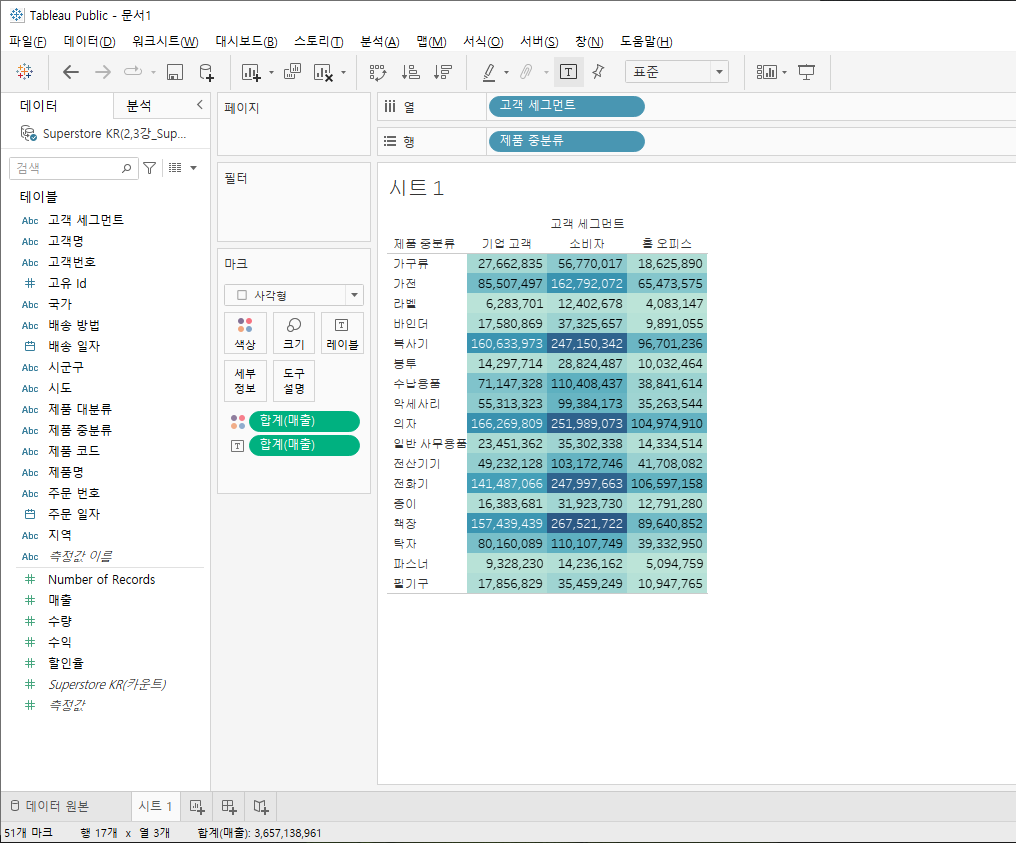Click the 시트 1 sheet title
1016x843 pixels.
pyautogui.click(x=417, y=189)
